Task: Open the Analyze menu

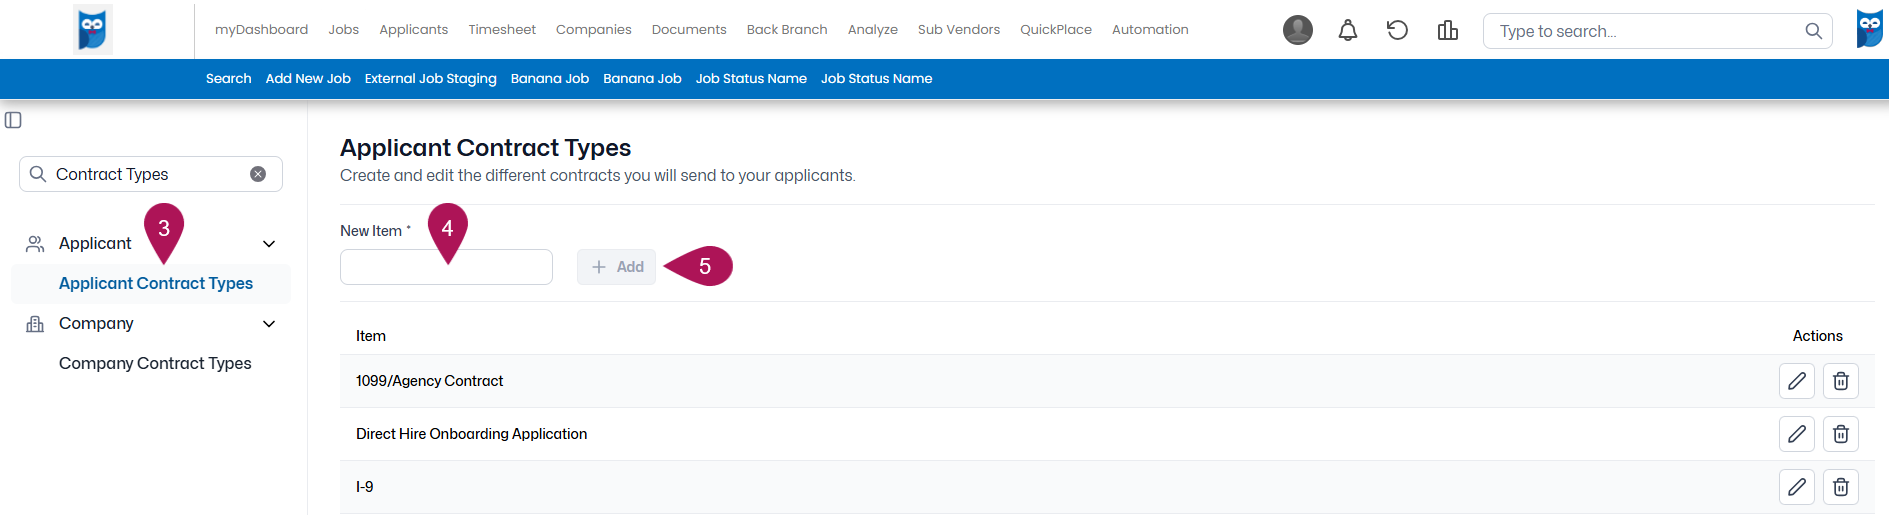Action: pos(872,30)
